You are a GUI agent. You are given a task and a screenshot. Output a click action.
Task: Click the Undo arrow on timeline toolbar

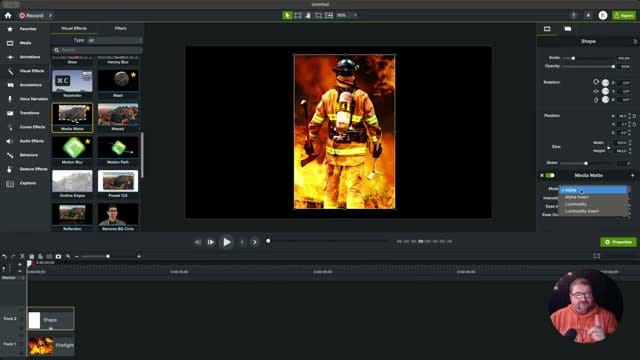tap(4, 256)
